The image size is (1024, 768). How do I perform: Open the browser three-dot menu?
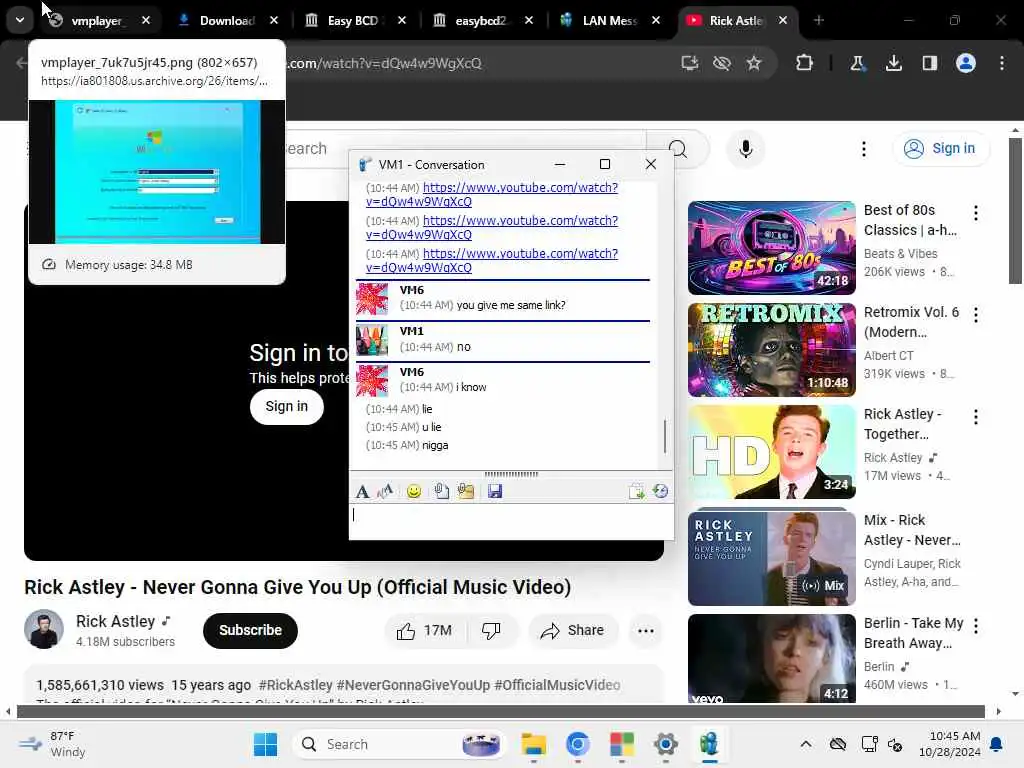click(1002, 63)
